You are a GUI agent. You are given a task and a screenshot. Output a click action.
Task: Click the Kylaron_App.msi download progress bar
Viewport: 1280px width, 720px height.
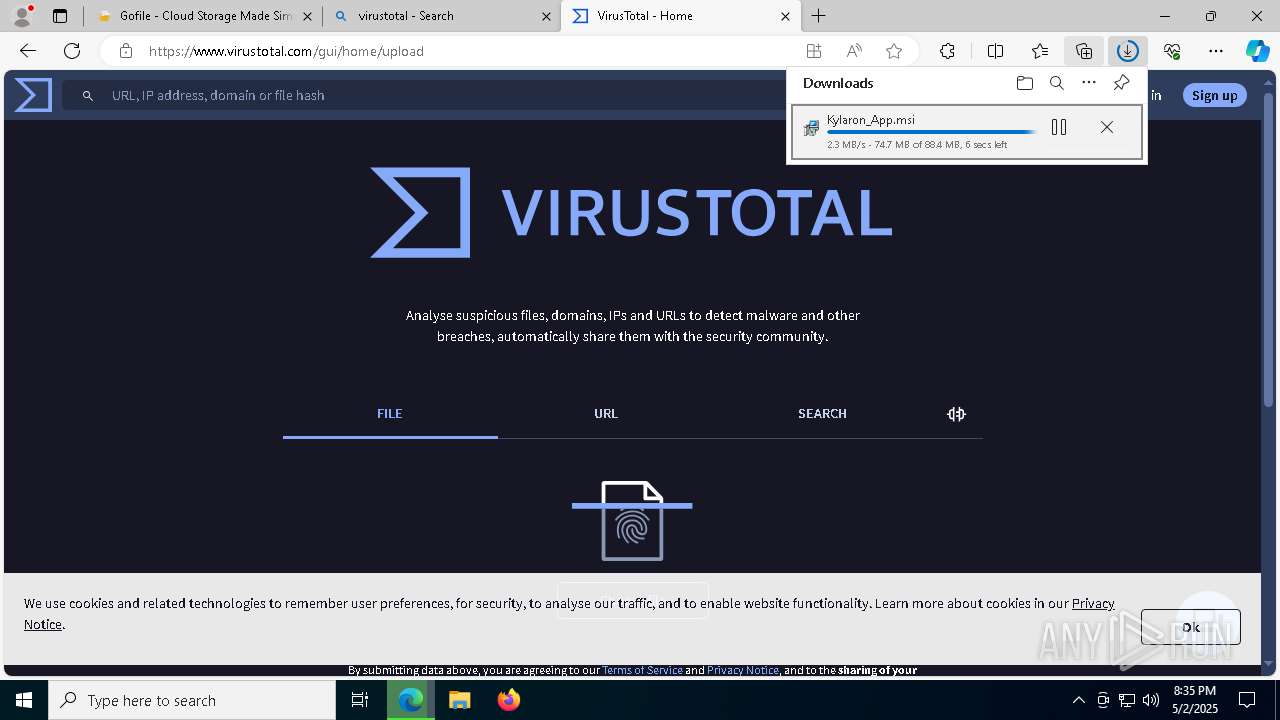[x=931, y=132]
